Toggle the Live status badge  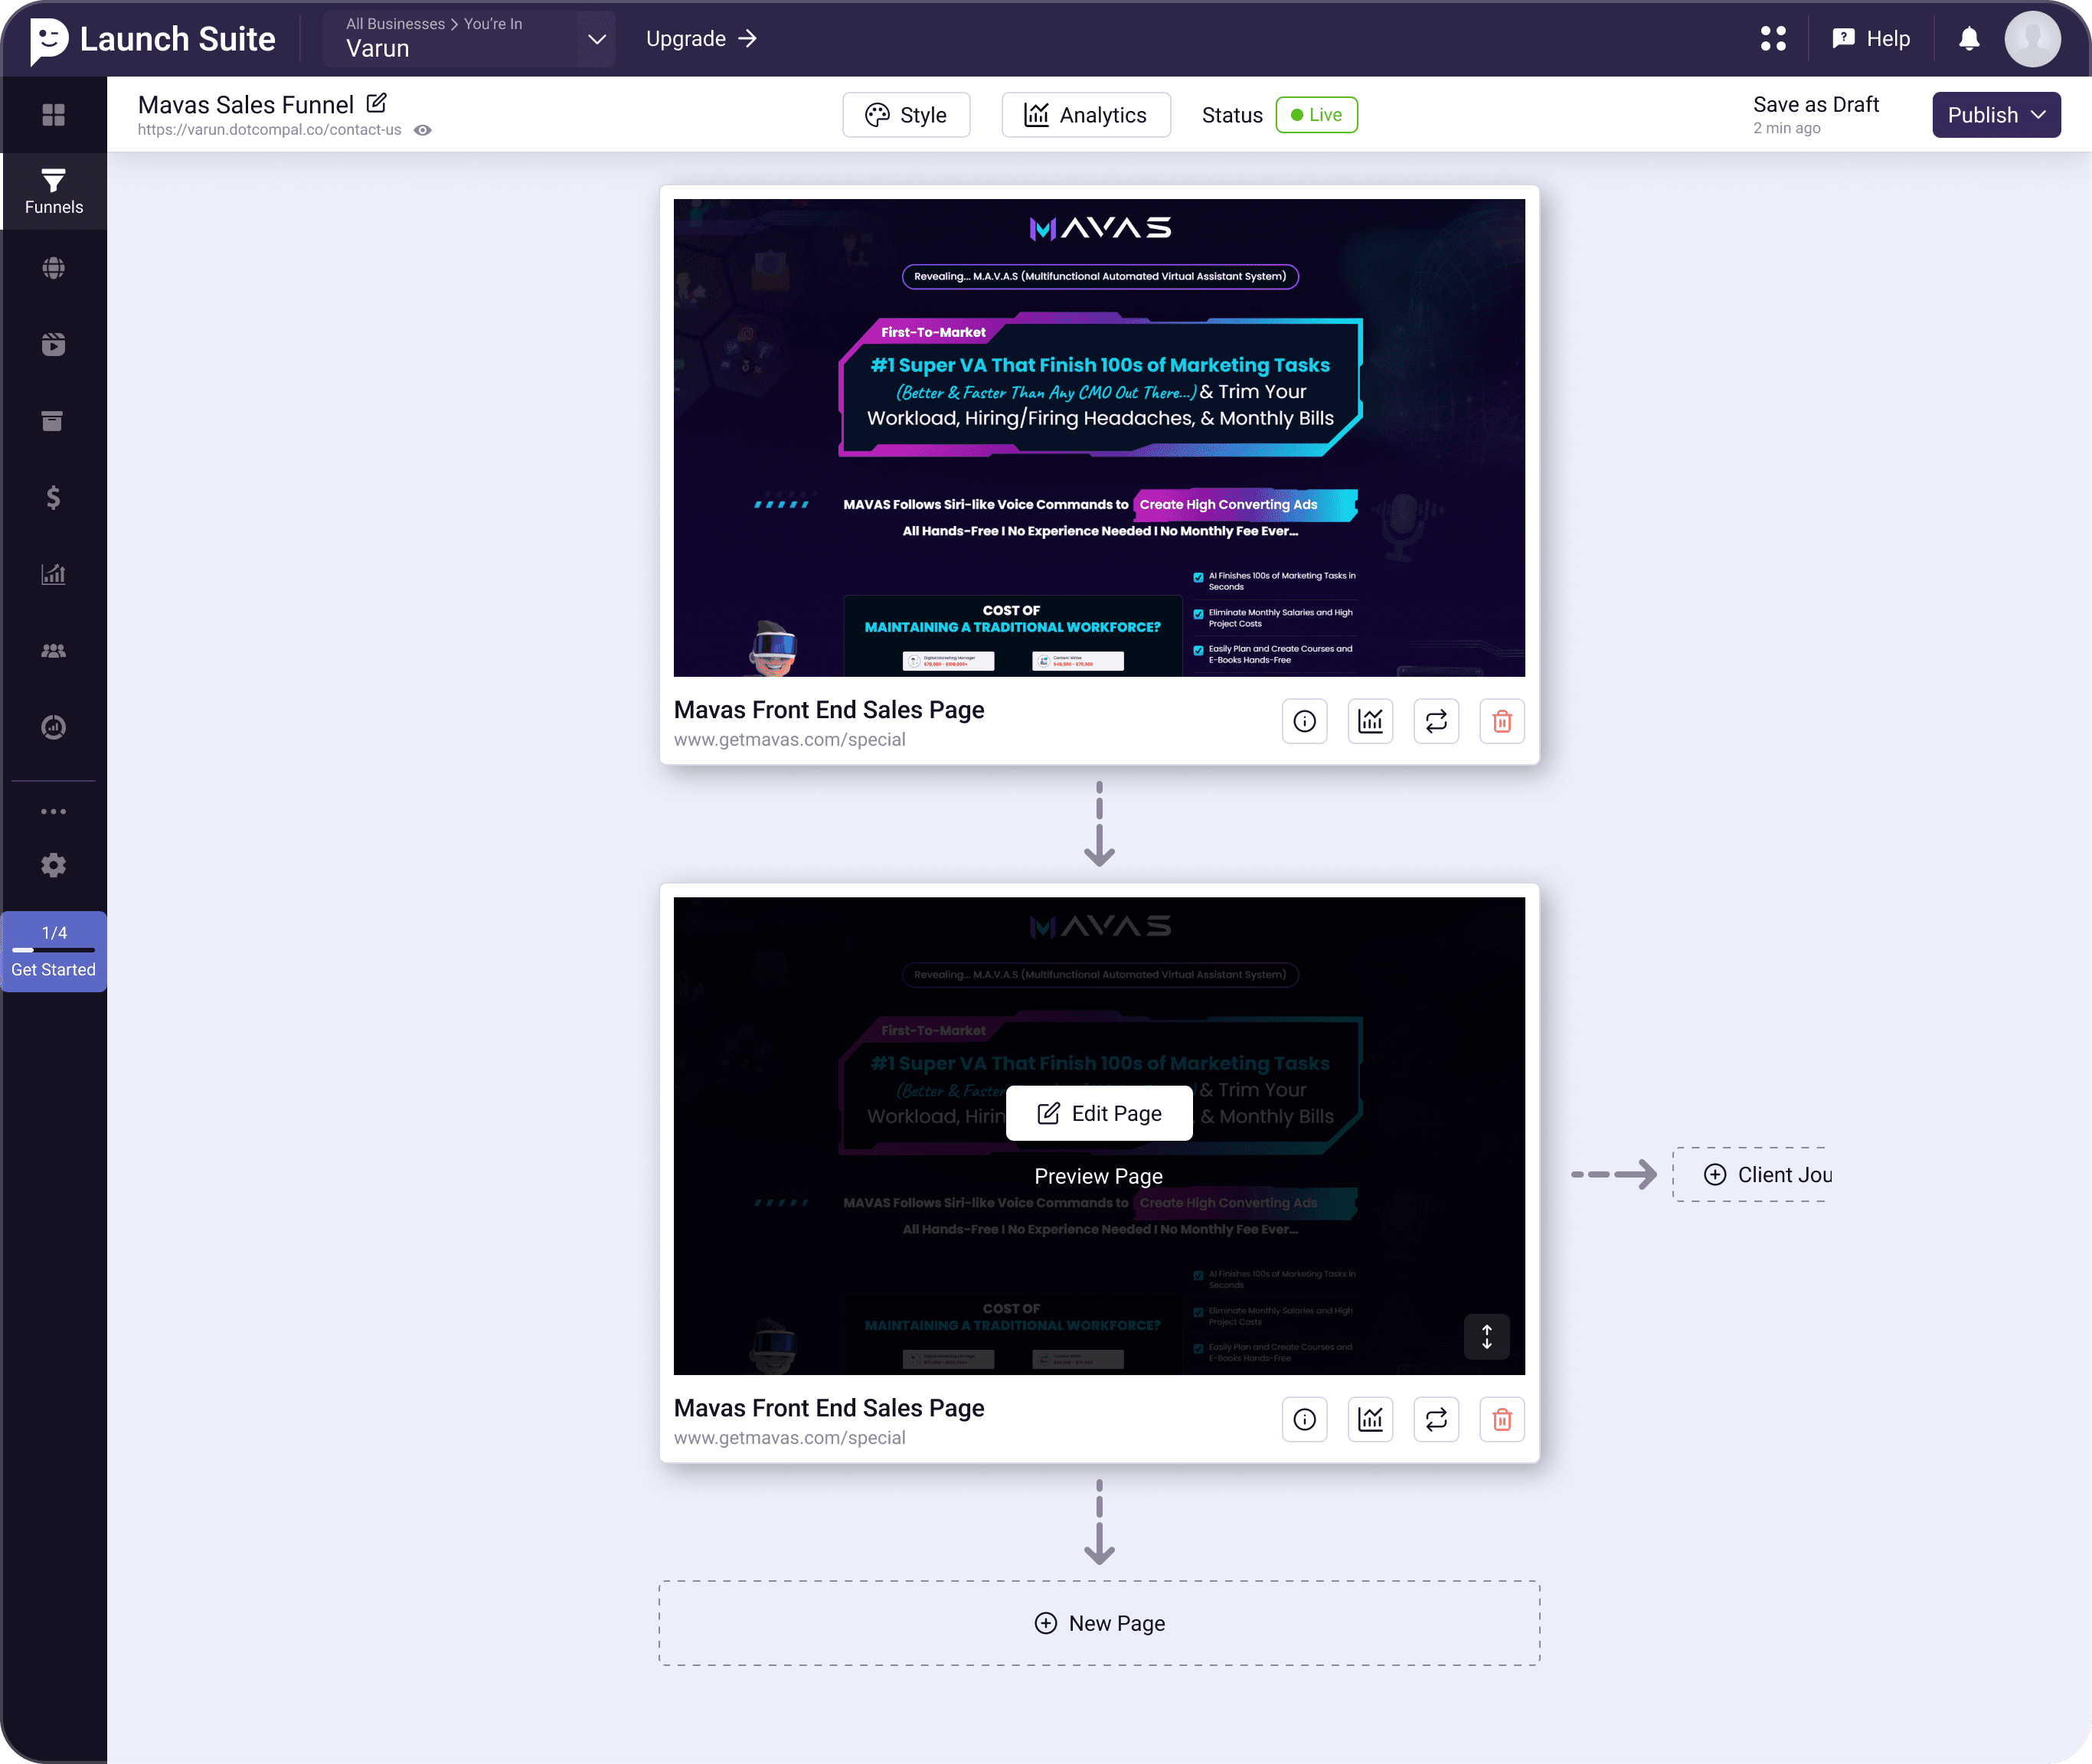point(1316,115)
